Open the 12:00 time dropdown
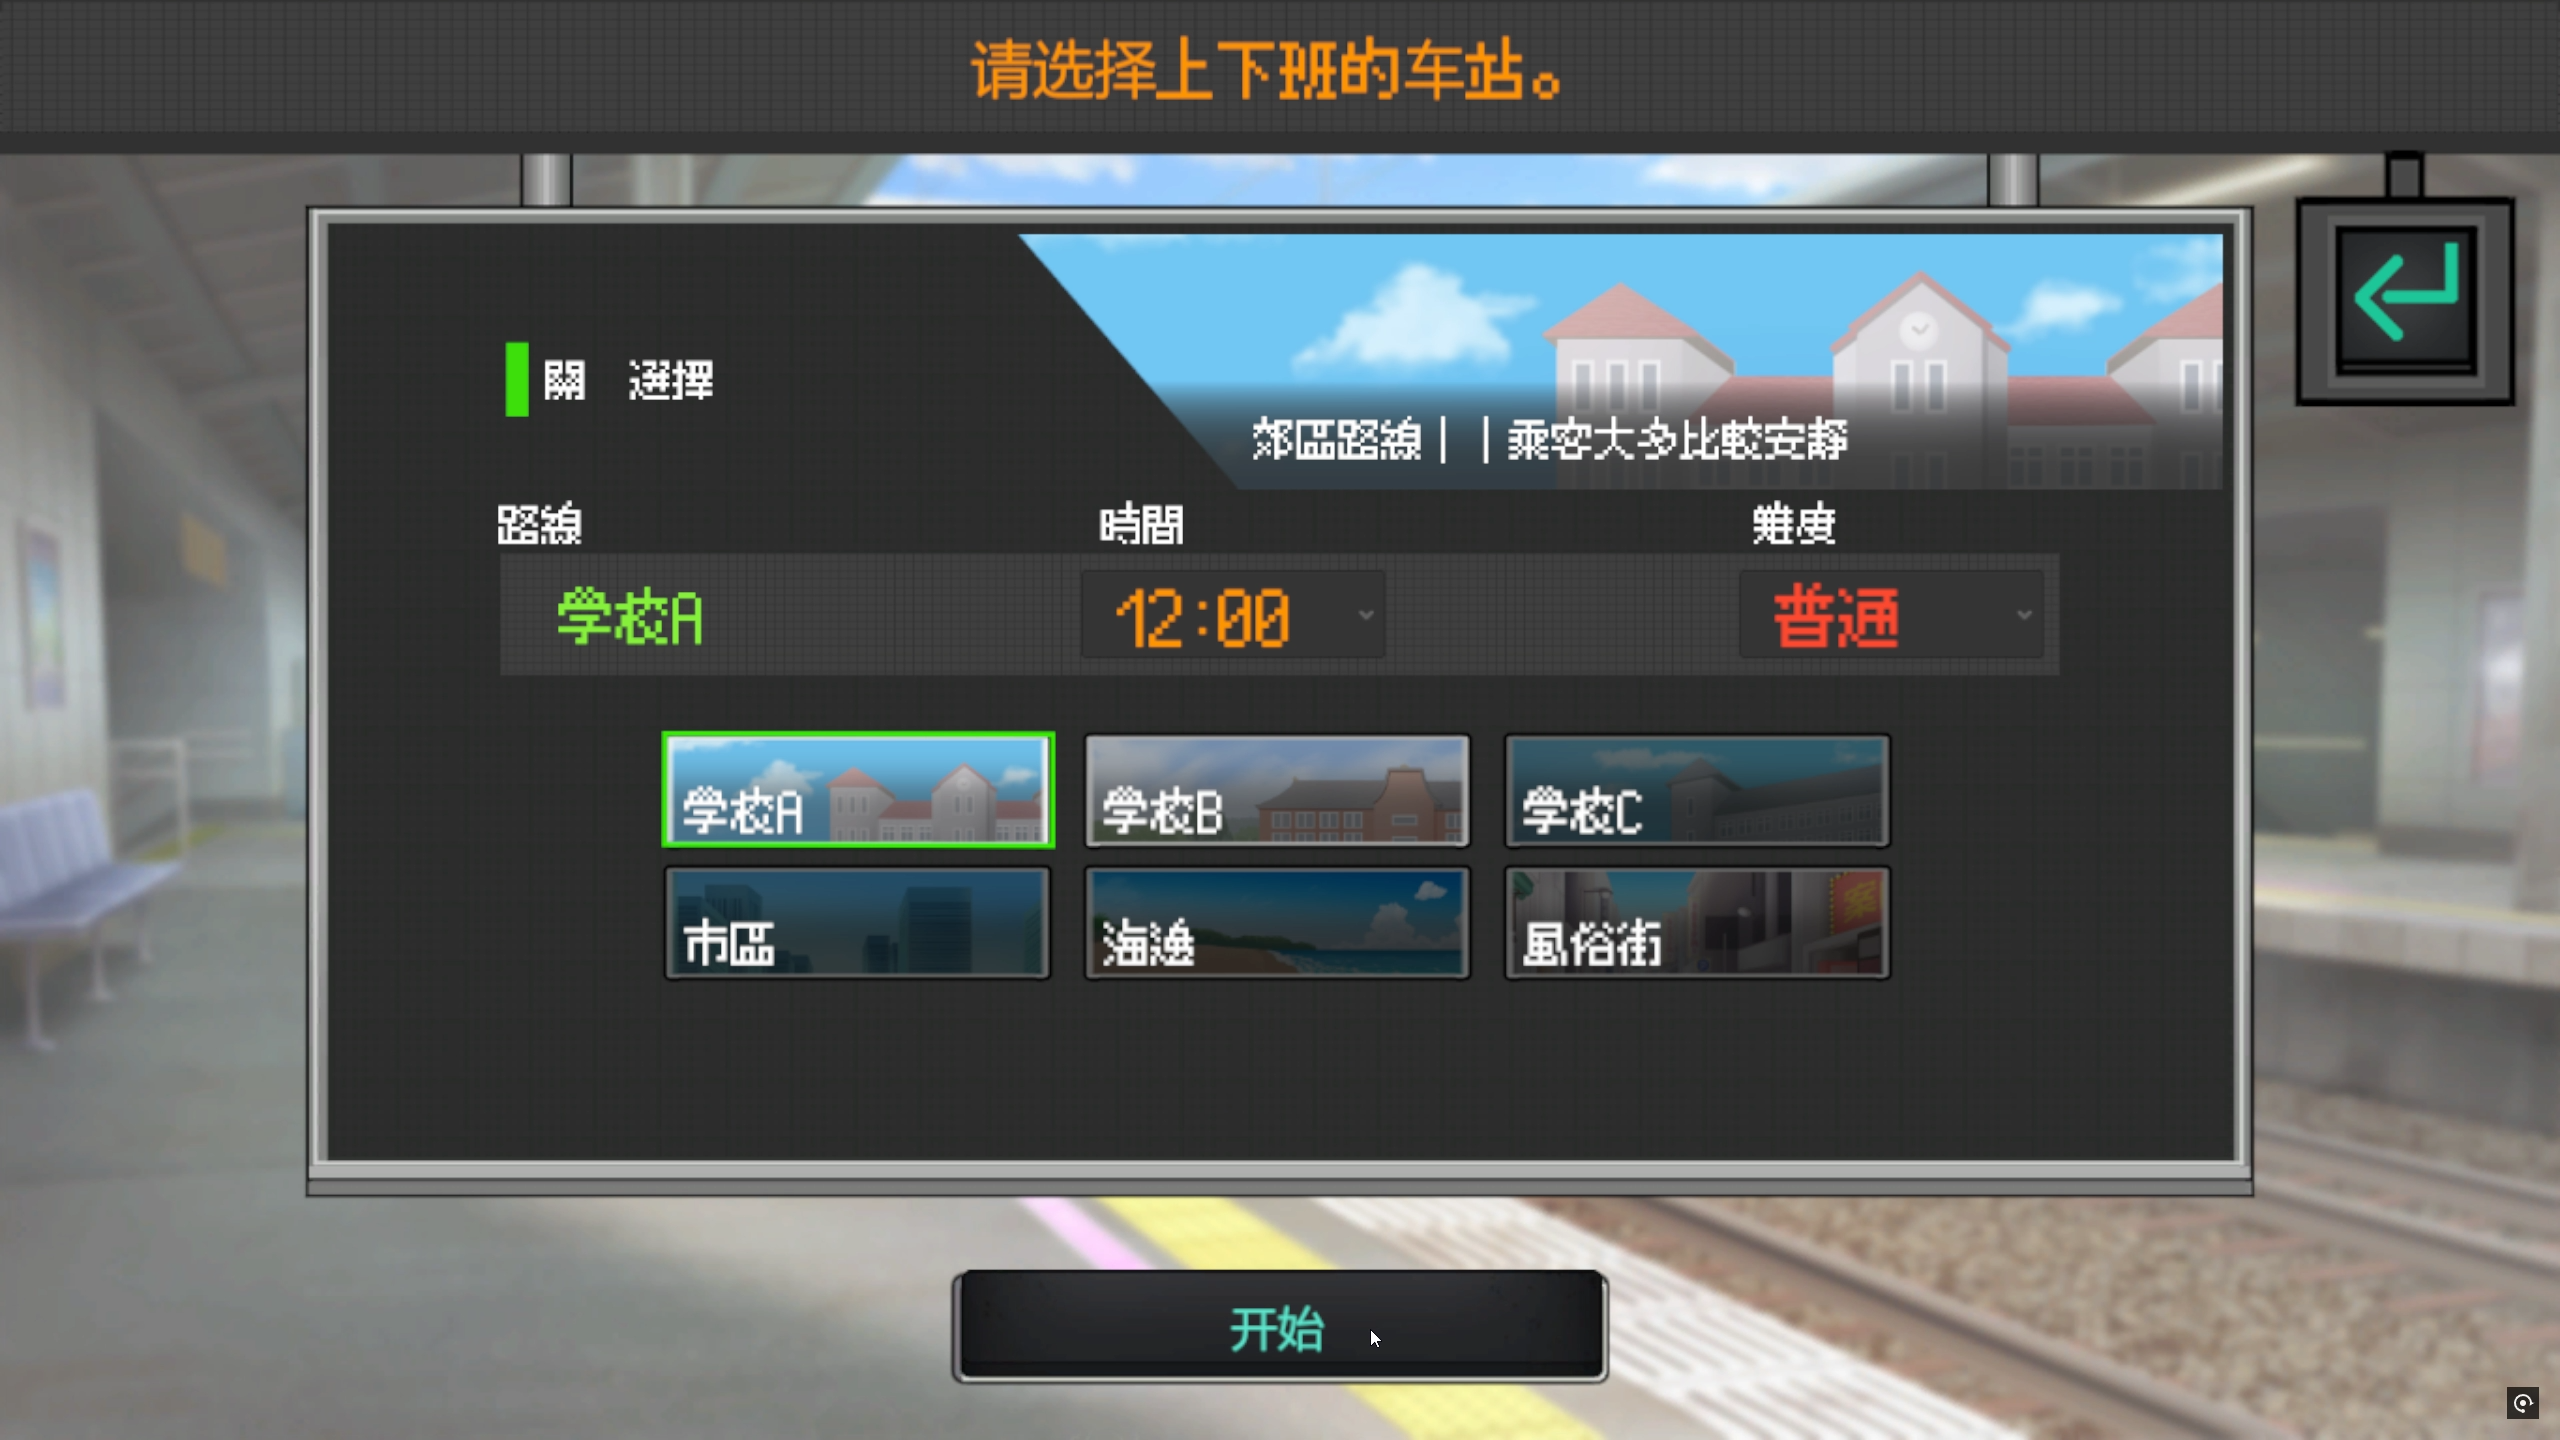The height and width of the screenshot is (1440, 2560). [1233, 615]
